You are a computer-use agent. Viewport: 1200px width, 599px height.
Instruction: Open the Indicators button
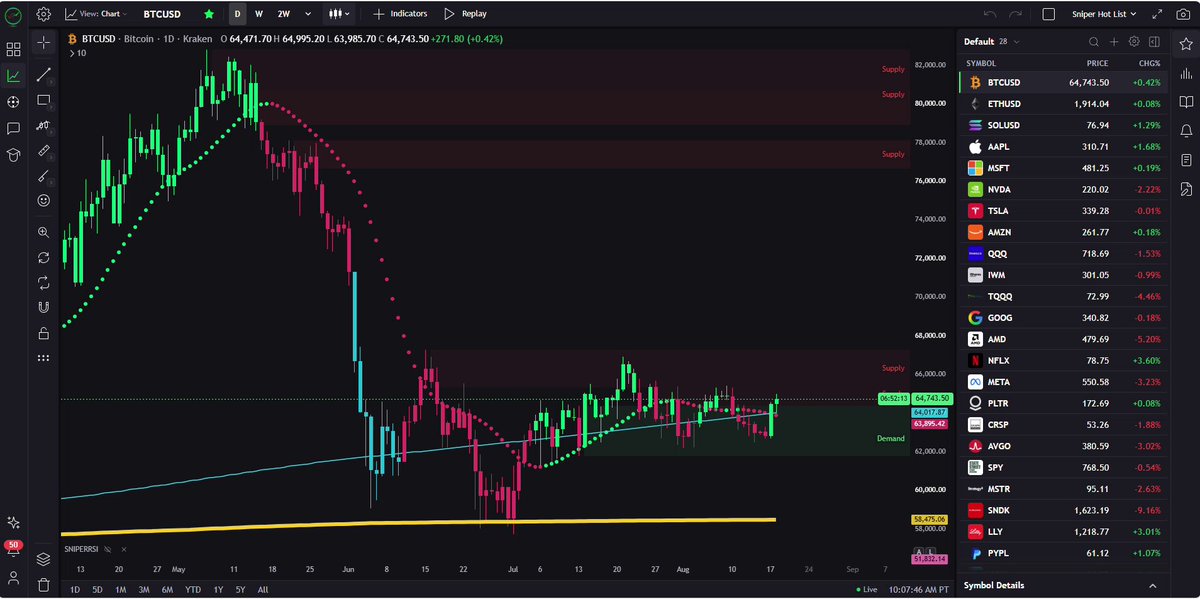[400, 14]
